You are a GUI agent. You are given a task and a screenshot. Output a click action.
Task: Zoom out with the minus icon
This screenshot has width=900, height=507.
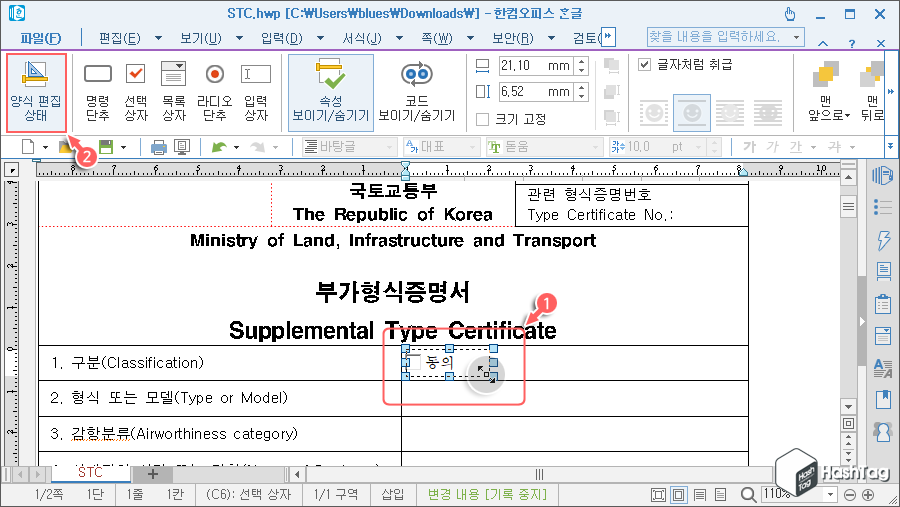tap(850, 494)
